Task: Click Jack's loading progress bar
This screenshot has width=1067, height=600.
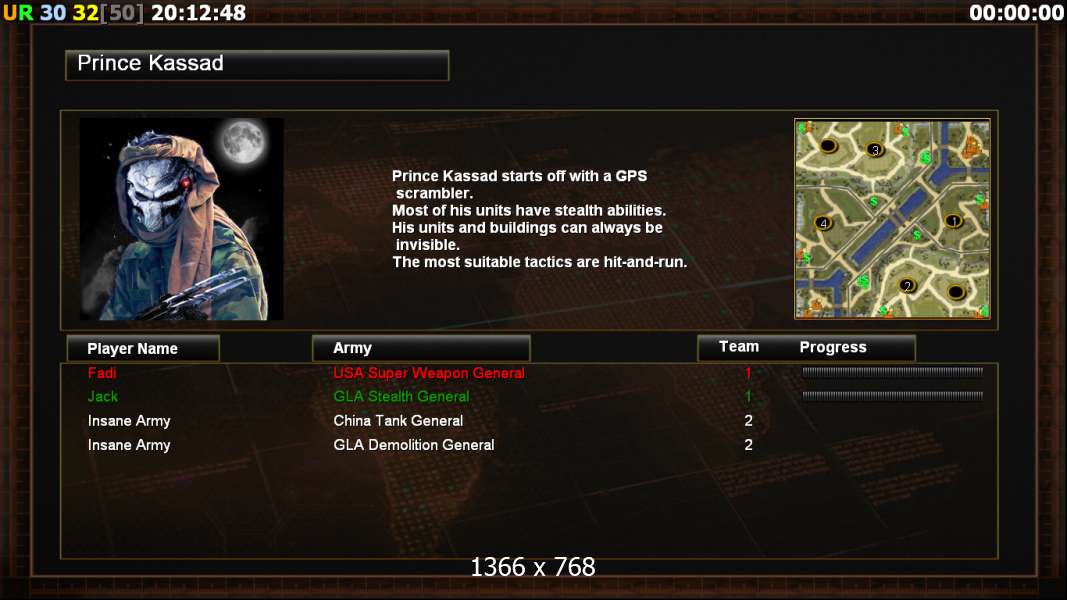Action: [x=892, y=395]
